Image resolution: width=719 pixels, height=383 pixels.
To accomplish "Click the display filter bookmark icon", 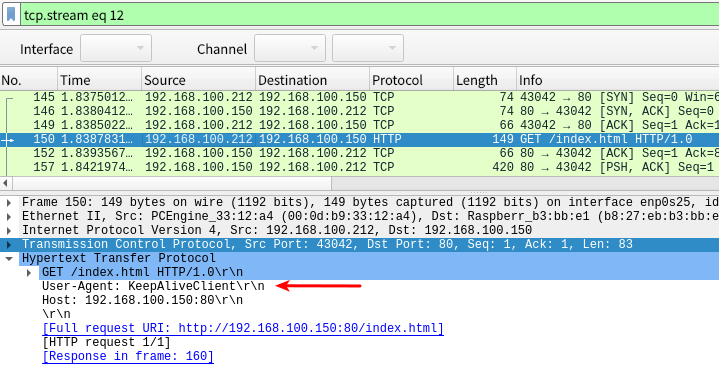I will click(x=11, y=15).
